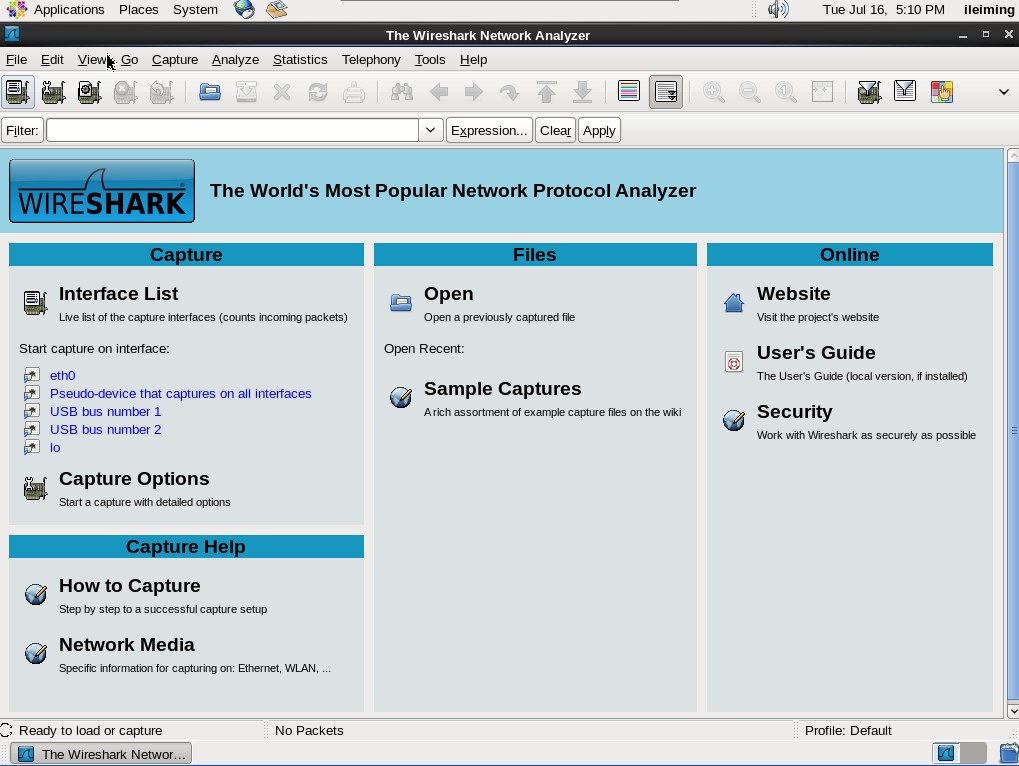Start capture on Pseudo-device all interfaces
The width and height of the screenshot is (1019, 766).
point(181,394)
